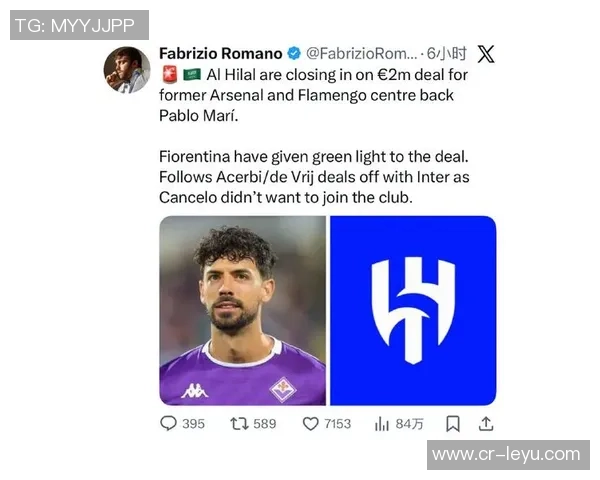This screenshot has width=600, height=480.
Task: Click the red siren emoji starting the tweet
Action: (168, 75)
